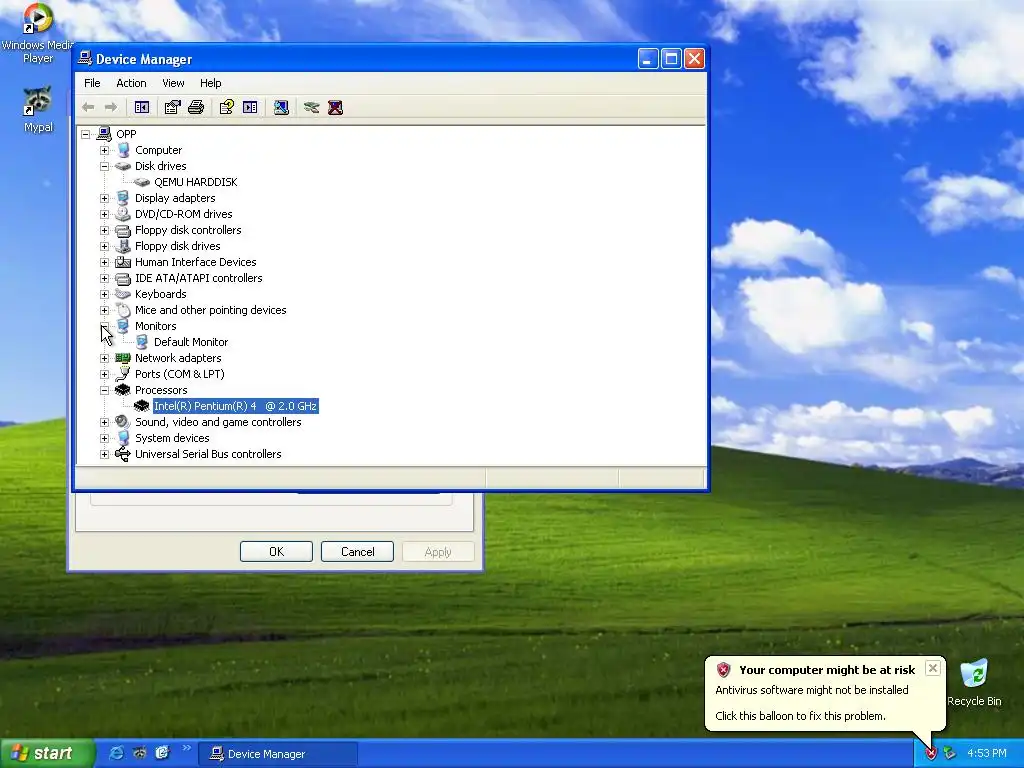Expand the System devices category
This screenshot has width=1024, height=768.
(x=104, y=438)
